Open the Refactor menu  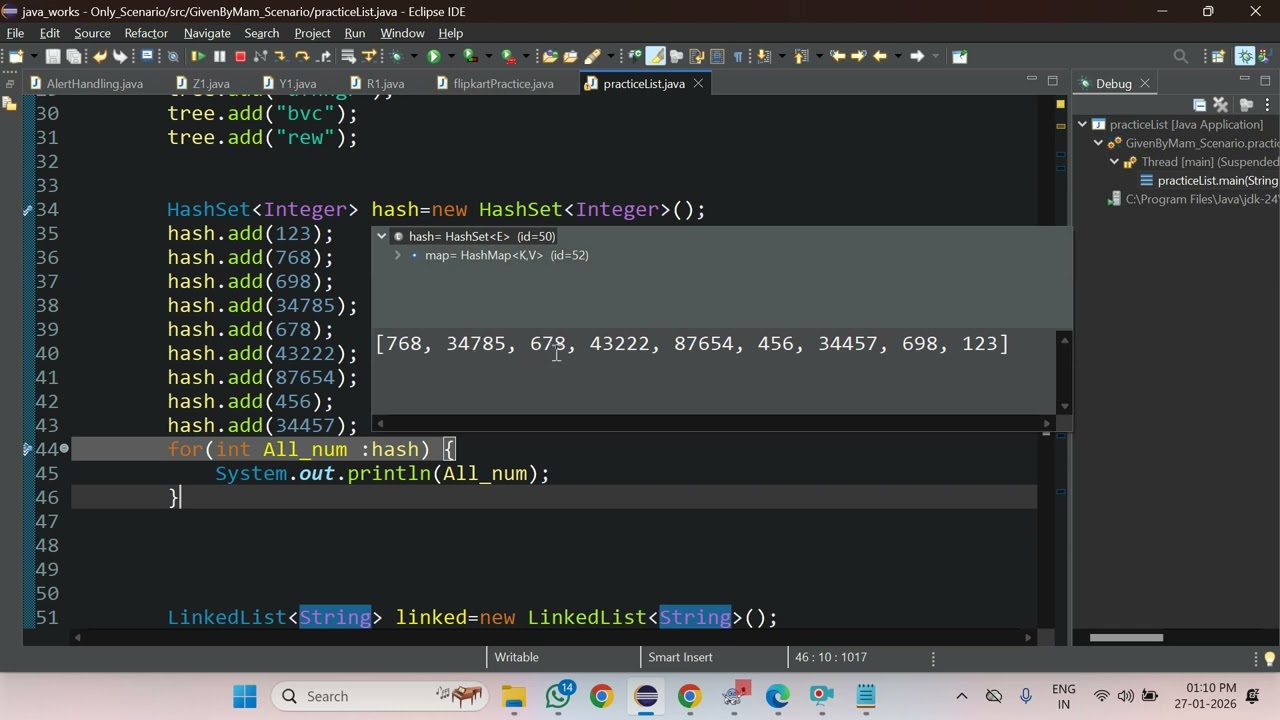[x=146, y=33]
